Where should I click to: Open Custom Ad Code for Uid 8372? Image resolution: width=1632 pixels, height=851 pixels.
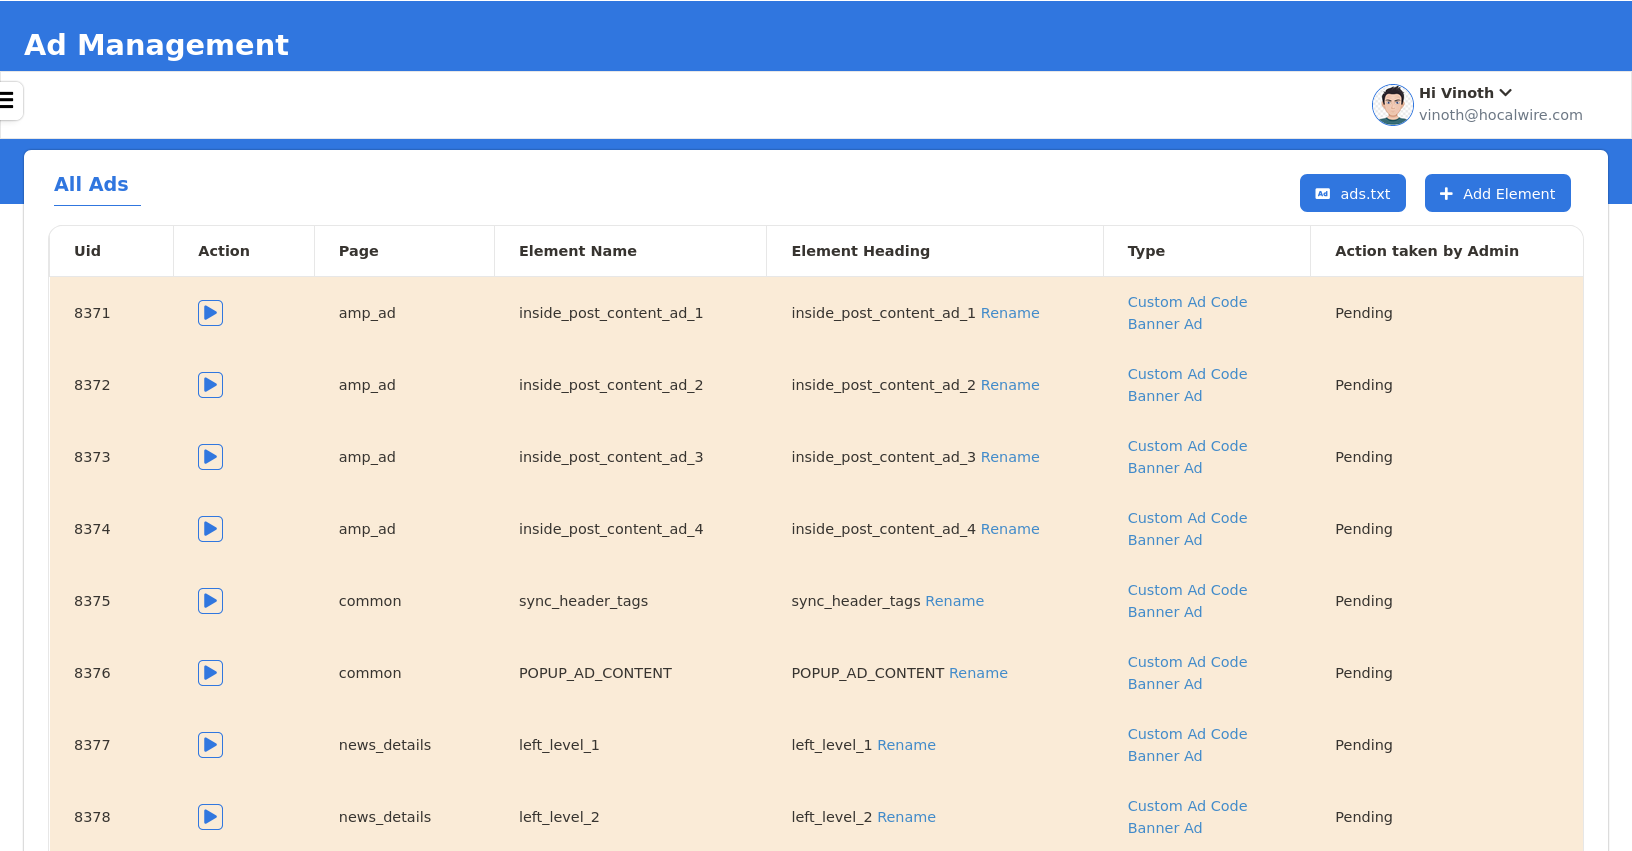(1187, 374)
